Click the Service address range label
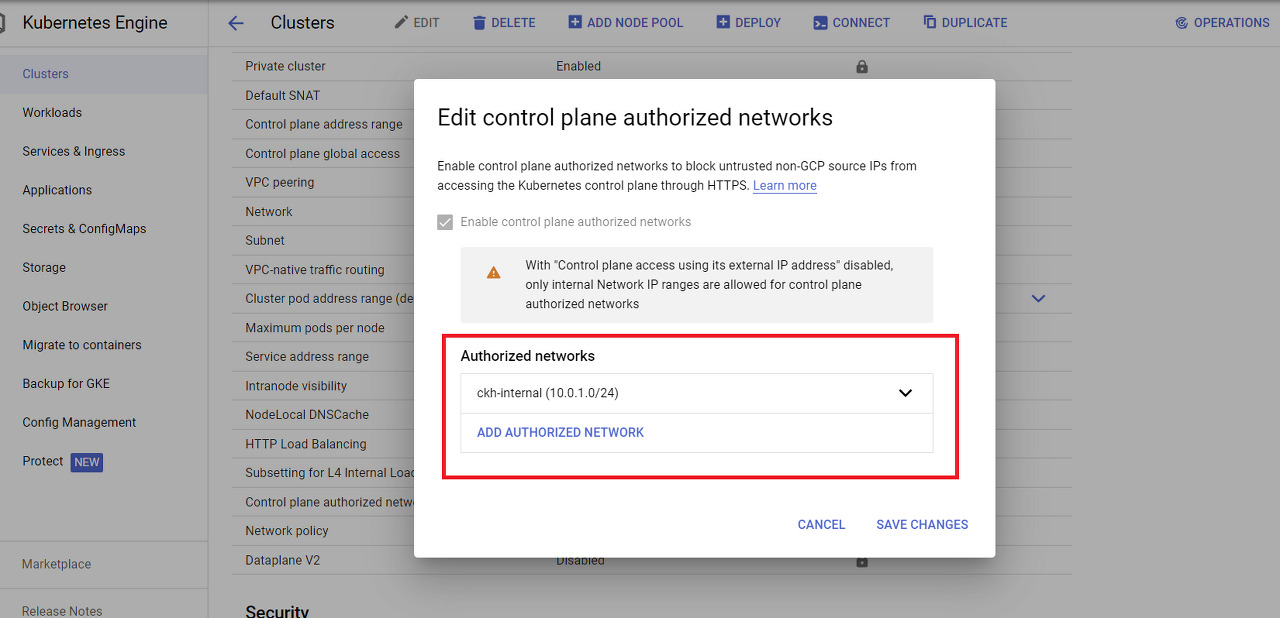 [307, 357]
